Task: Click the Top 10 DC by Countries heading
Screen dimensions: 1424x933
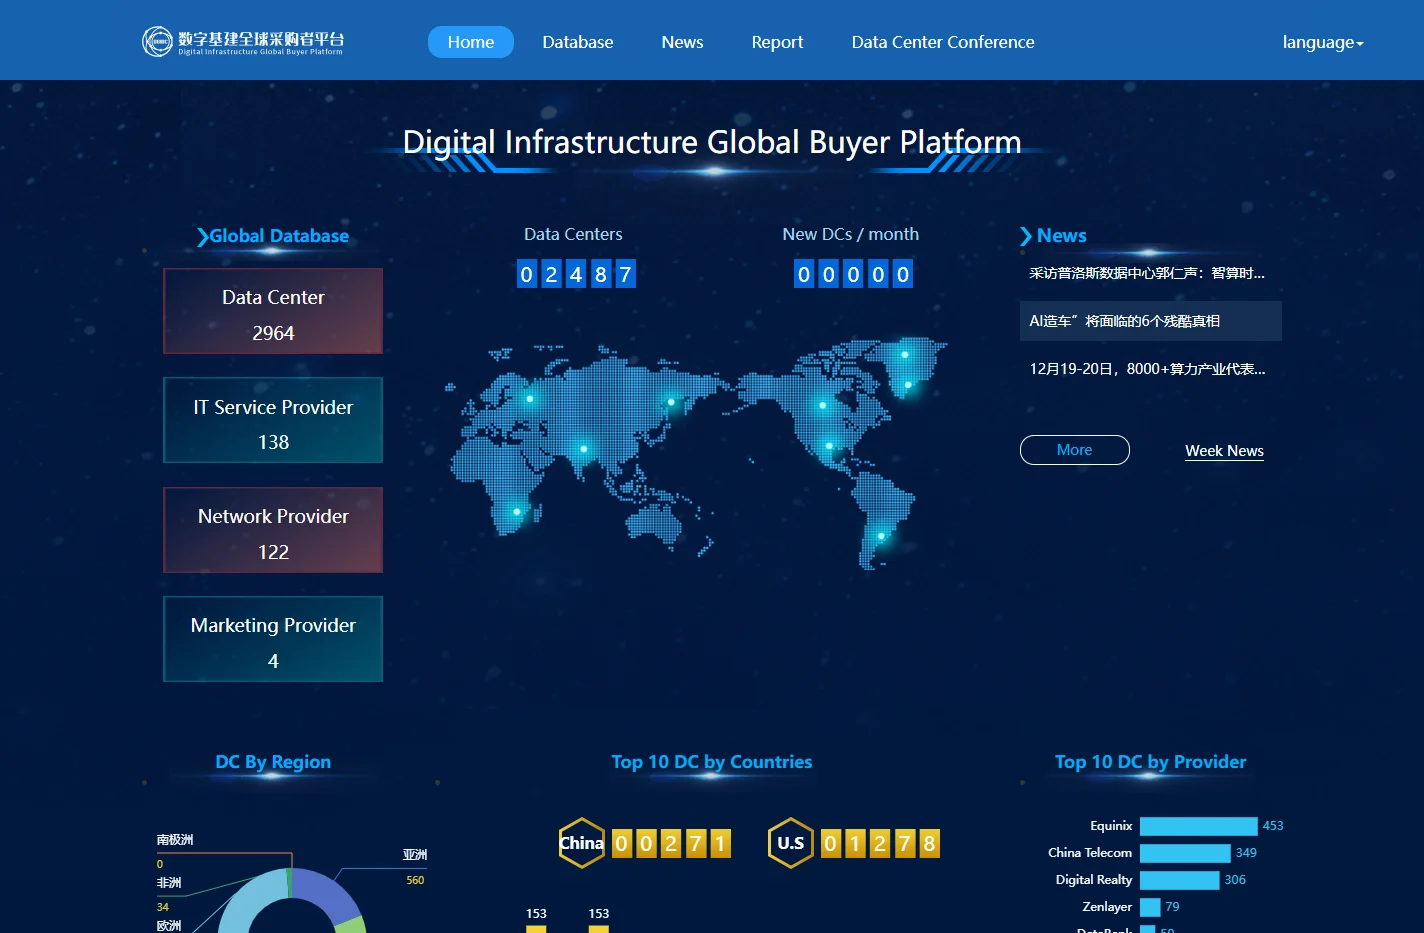Action: click(712, 762)
